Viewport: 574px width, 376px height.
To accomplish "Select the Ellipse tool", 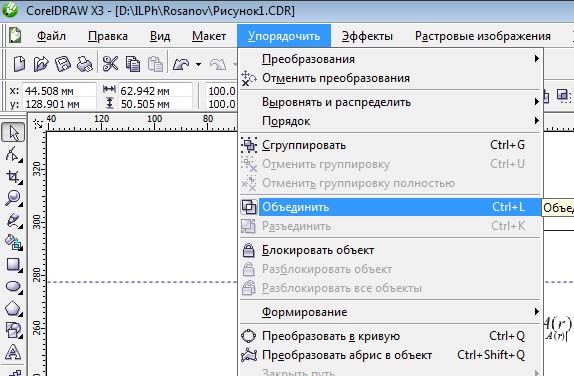I will (x=13, y=286).
